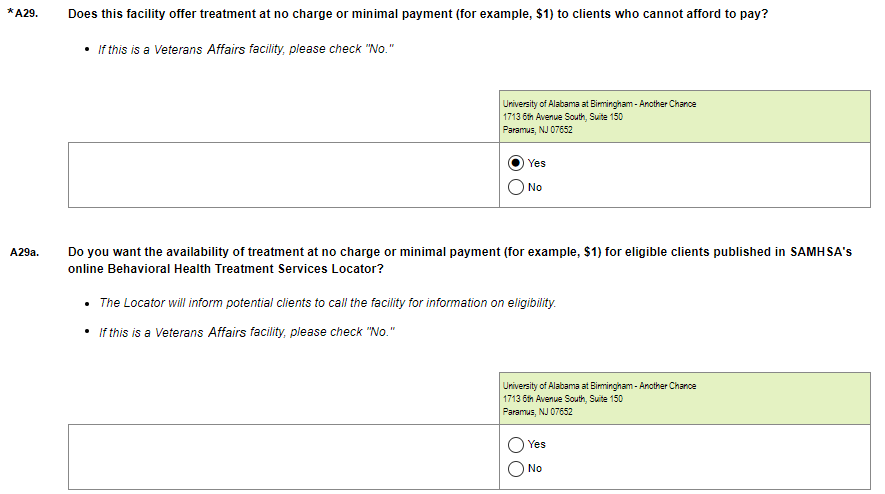Image resolution: width=885 pixels, height=494 pixels.
Task: Click the 'Yes' label text under A29
Action: coord(537,163)
